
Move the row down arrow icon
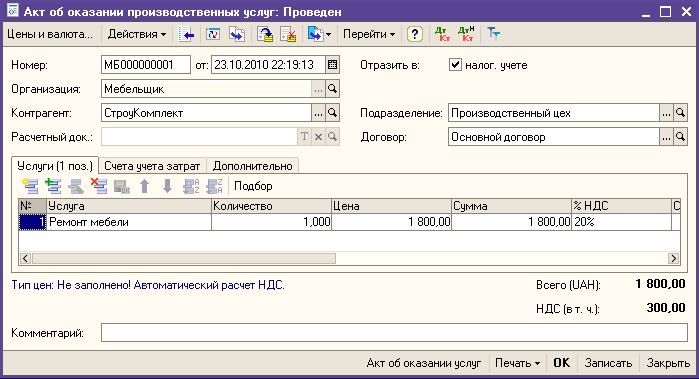coord(167,186)
